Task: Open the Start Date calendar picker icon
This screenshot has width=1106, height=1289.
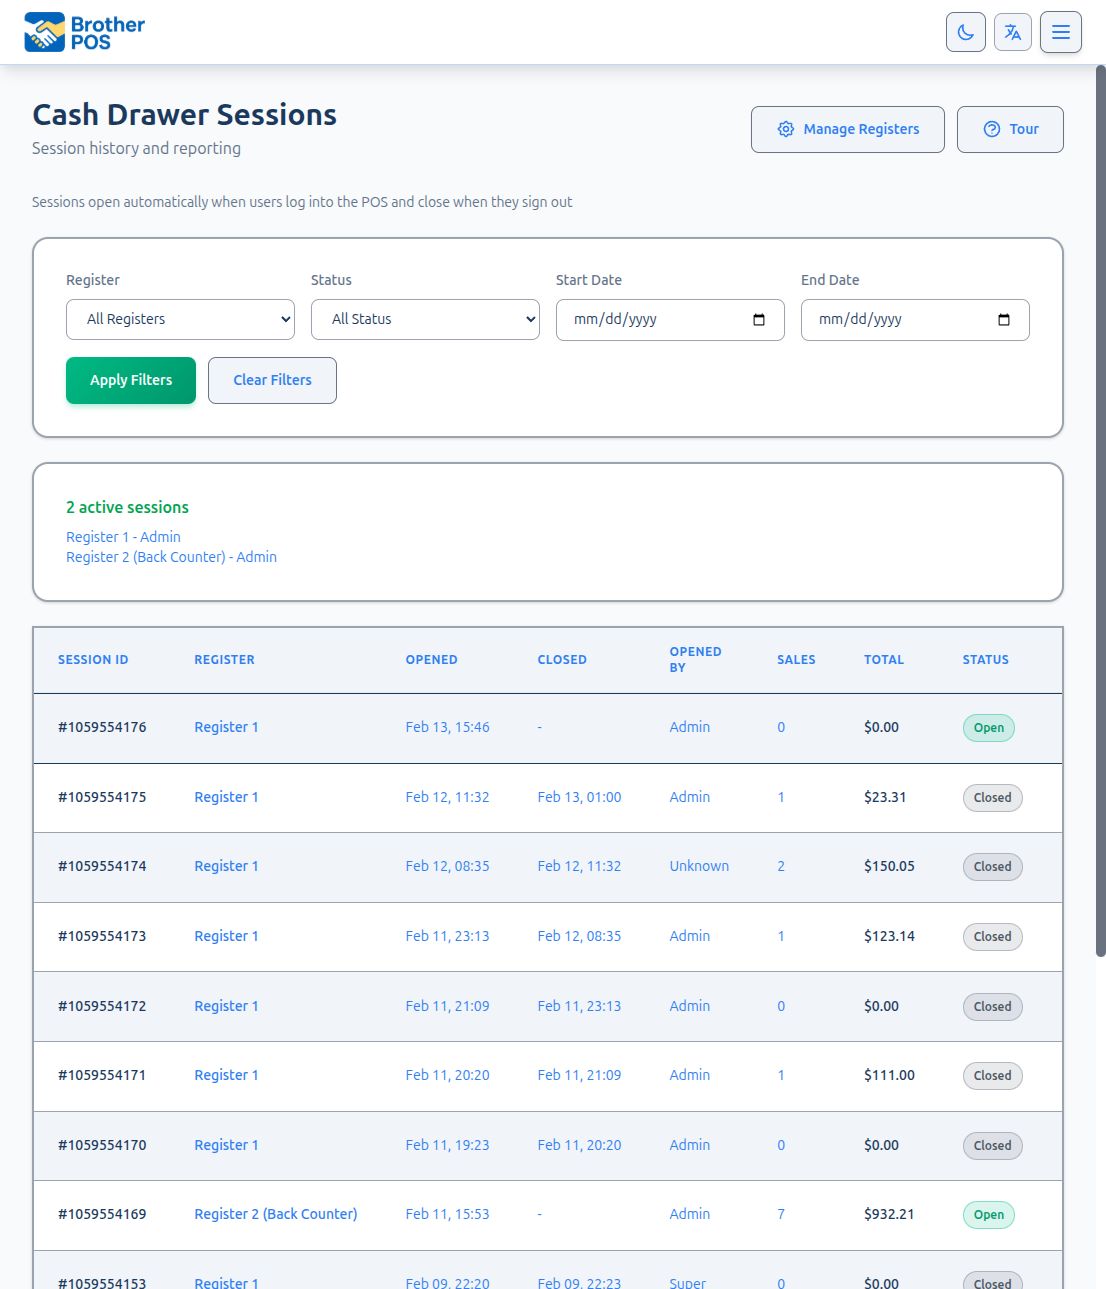Action: pos(759,320)
